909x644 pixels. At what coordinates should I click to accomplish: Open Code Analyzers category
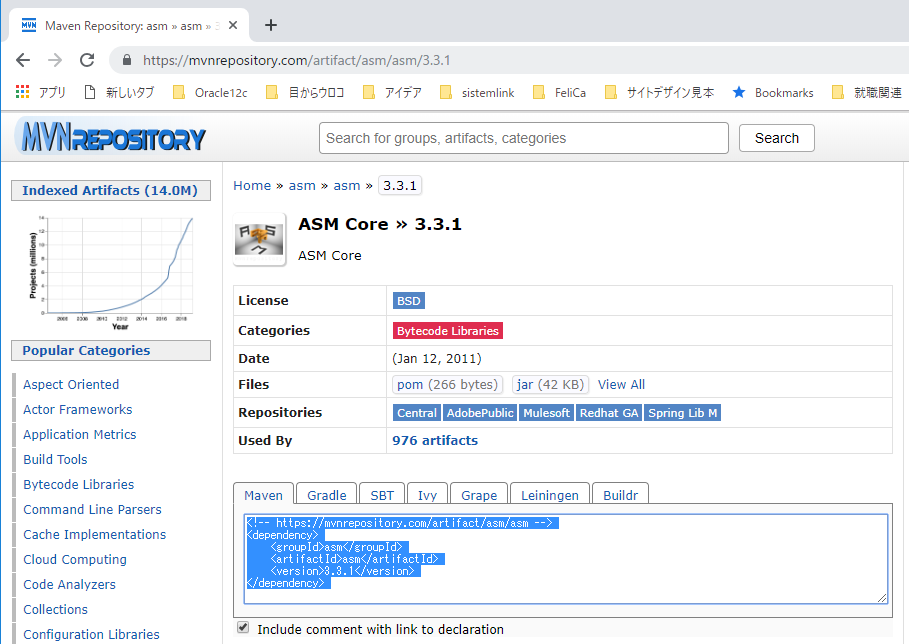70,584
